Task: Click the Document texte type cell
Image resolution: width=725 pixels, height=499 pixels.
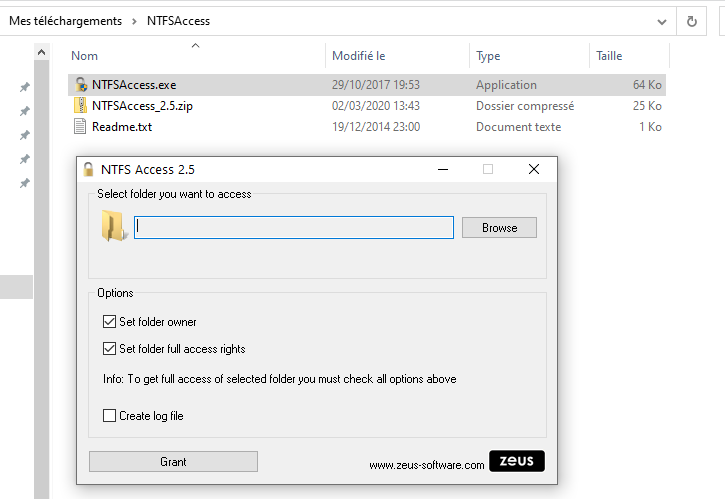Action: (518, 127)
